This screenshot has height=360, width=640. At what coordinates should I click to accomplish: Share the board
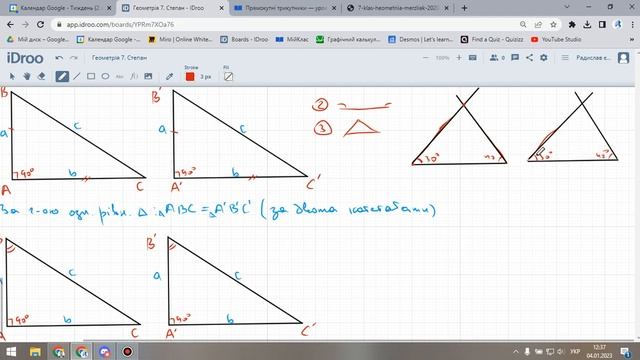point(529,58)
